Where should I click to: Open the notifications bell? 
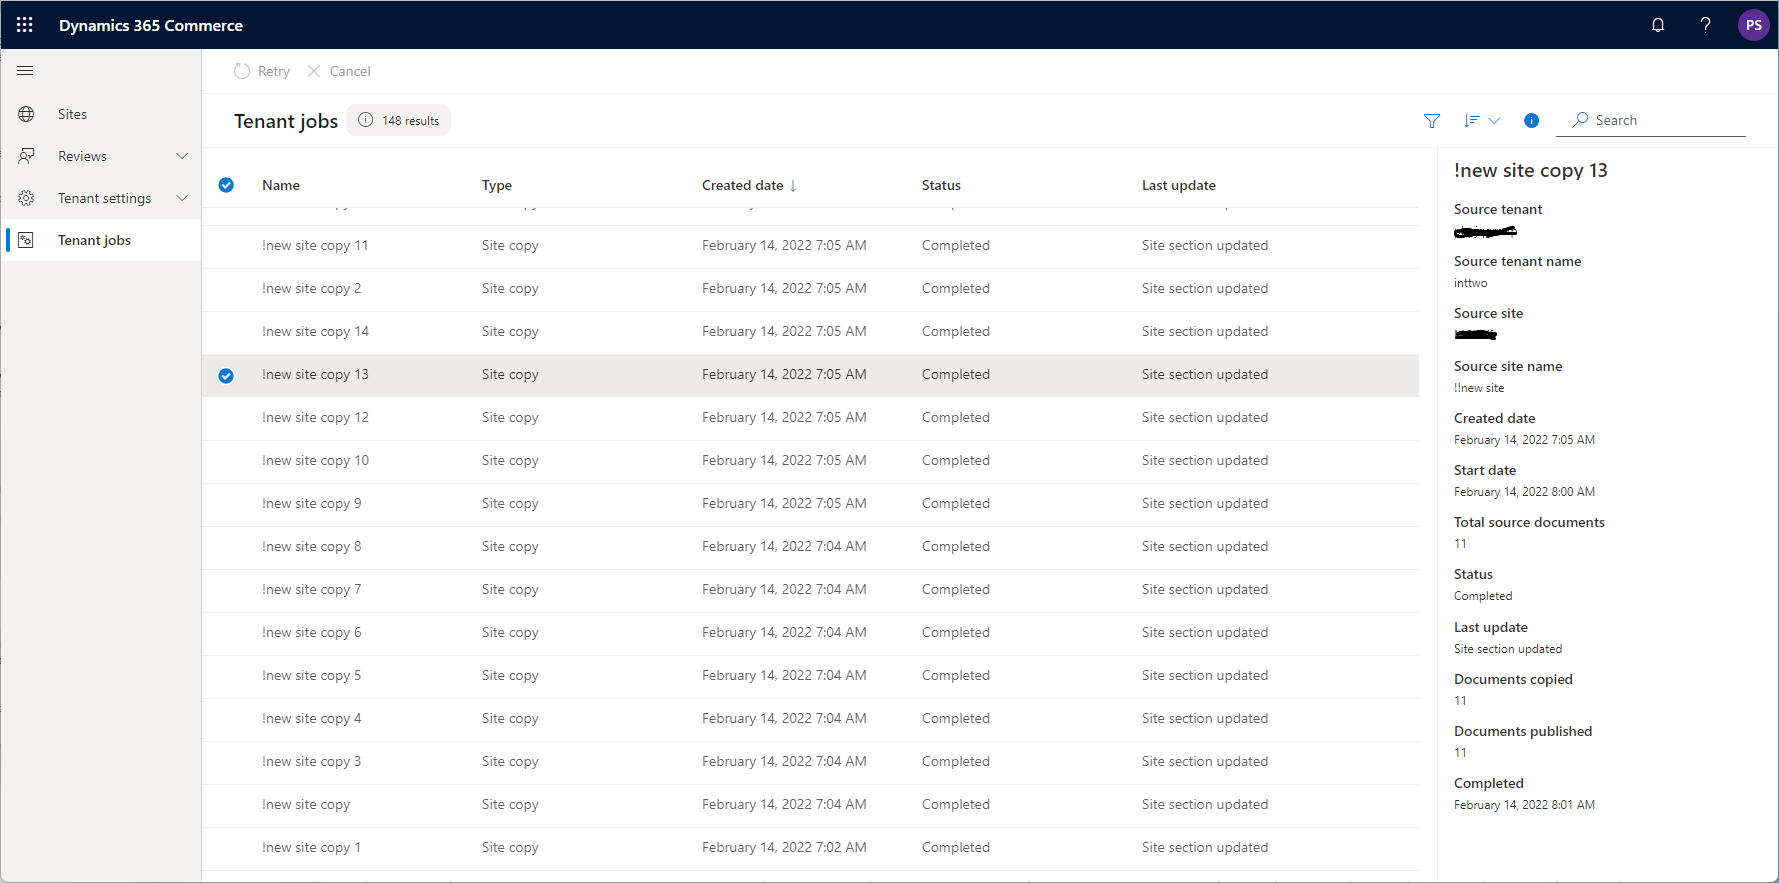click(x=1658, y=25)
